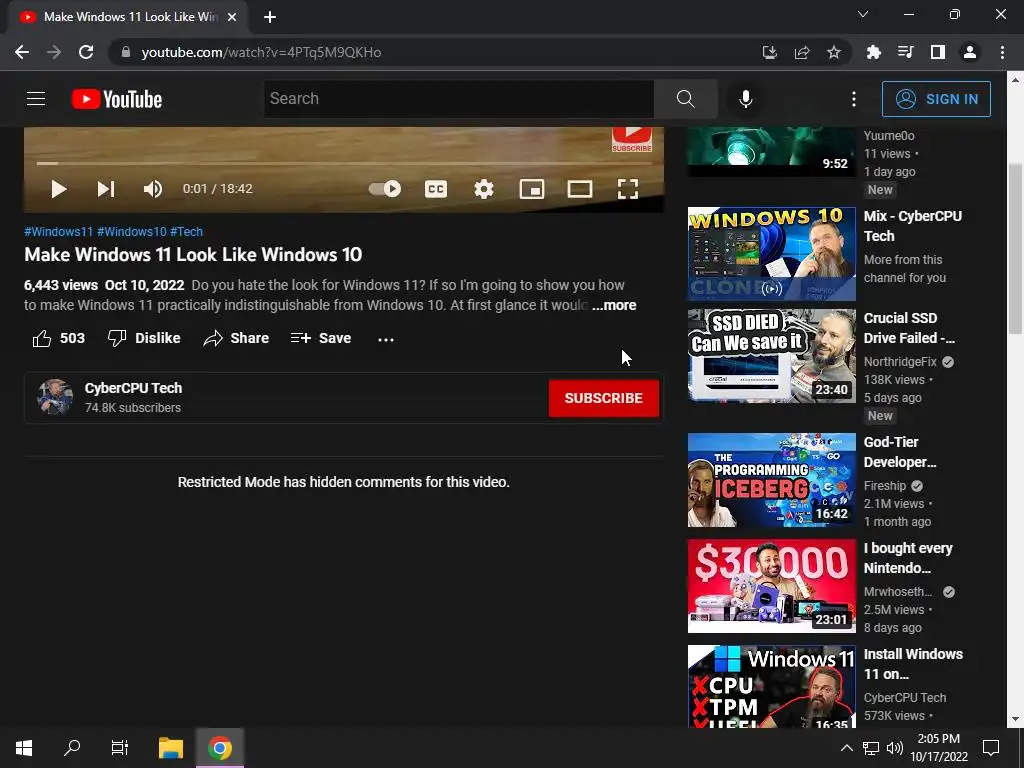
Task: Open Windows taskbar search
Action: 72,748
